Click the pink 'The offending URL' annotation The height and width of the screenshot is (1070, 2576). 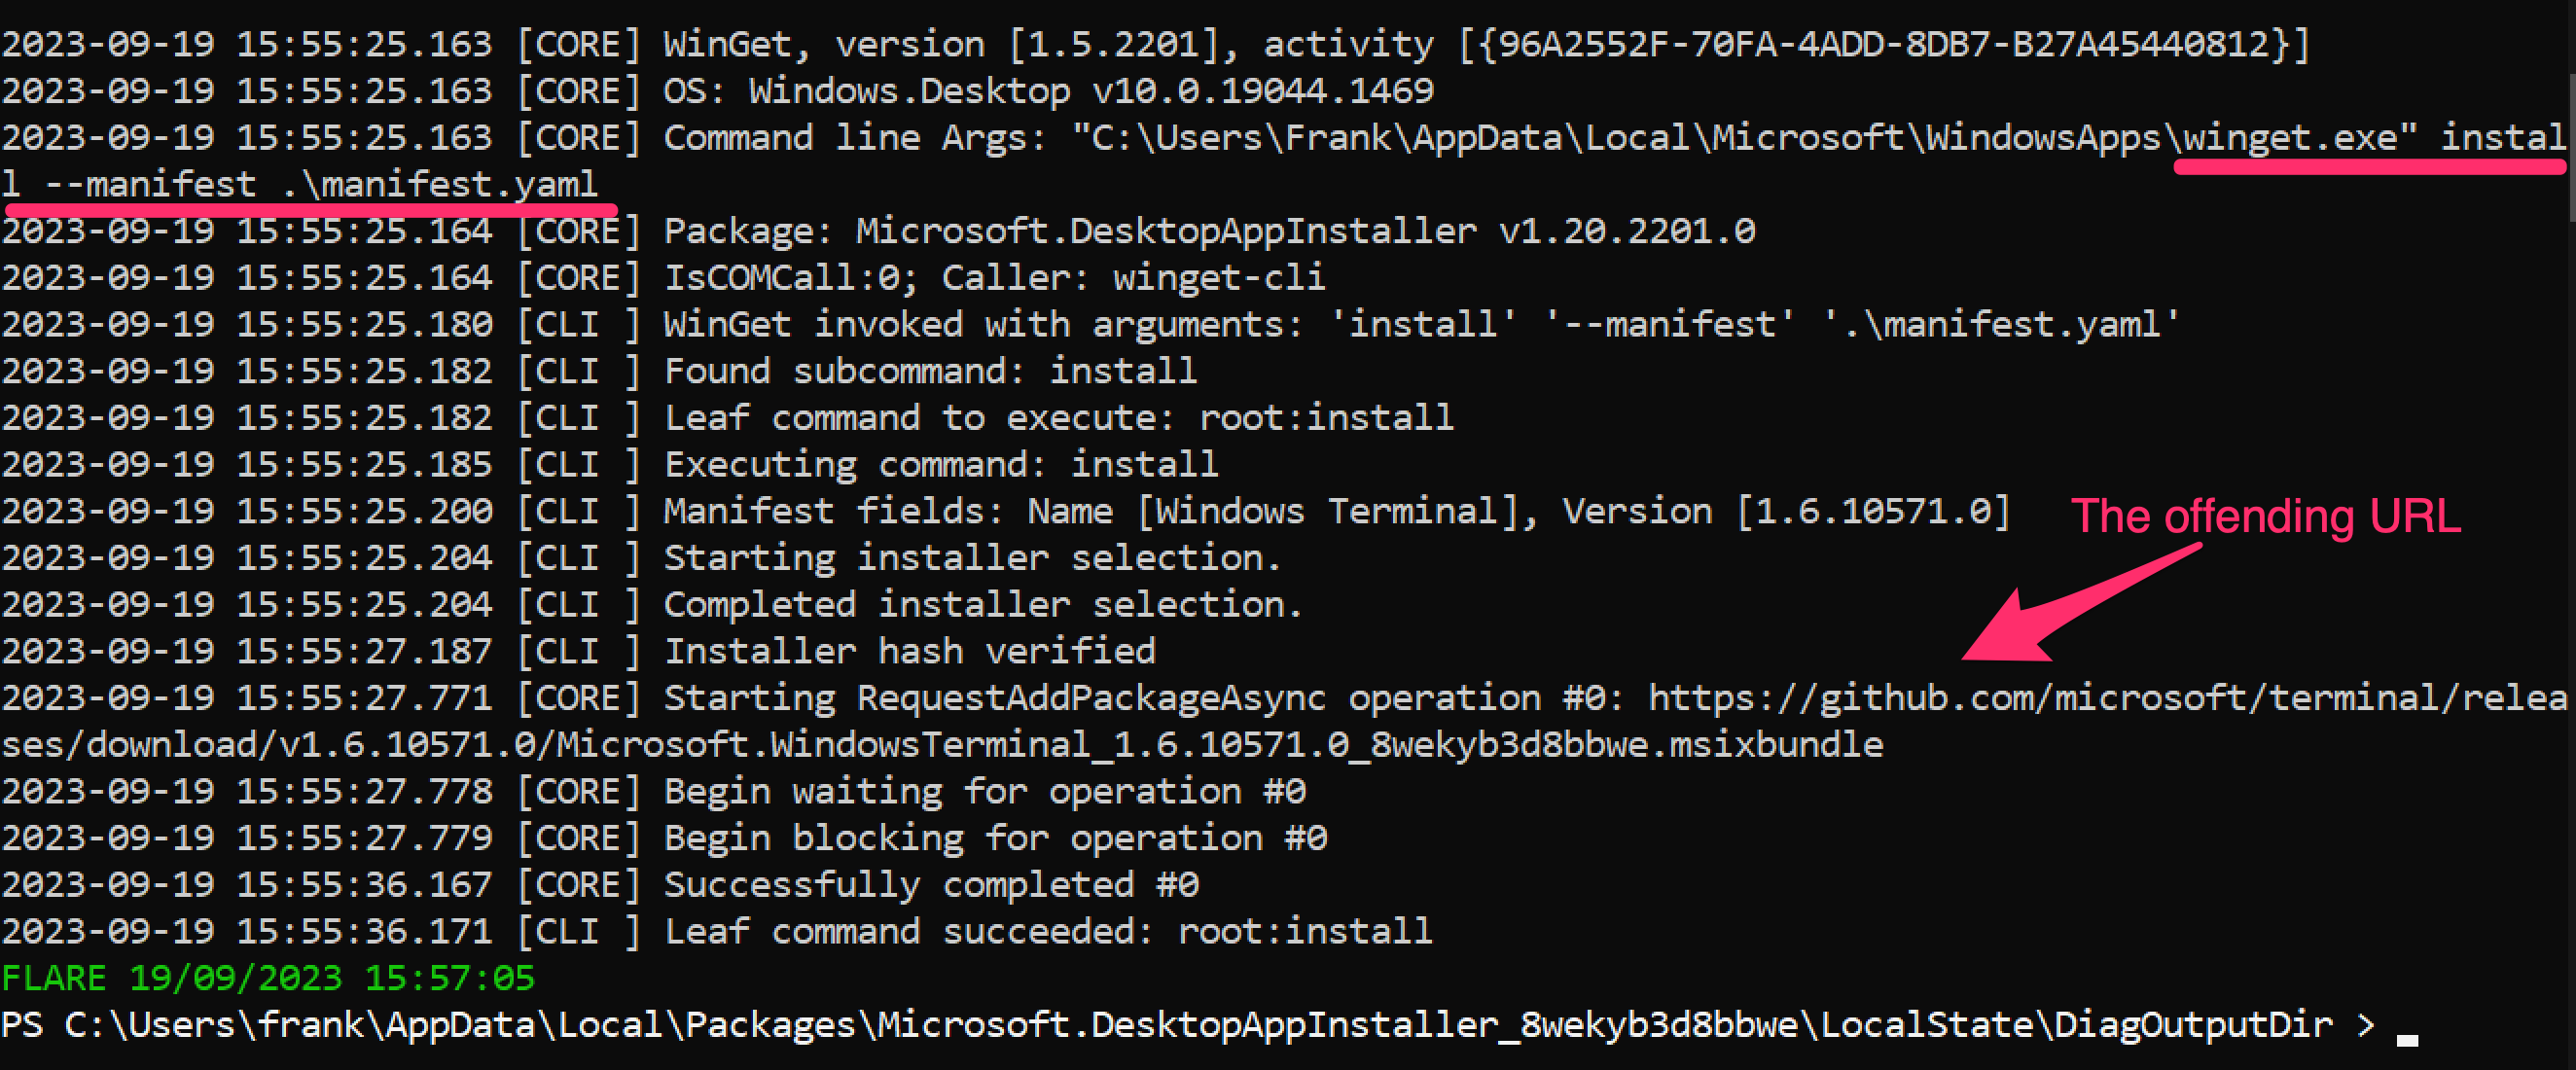(x=2265, y=516)
